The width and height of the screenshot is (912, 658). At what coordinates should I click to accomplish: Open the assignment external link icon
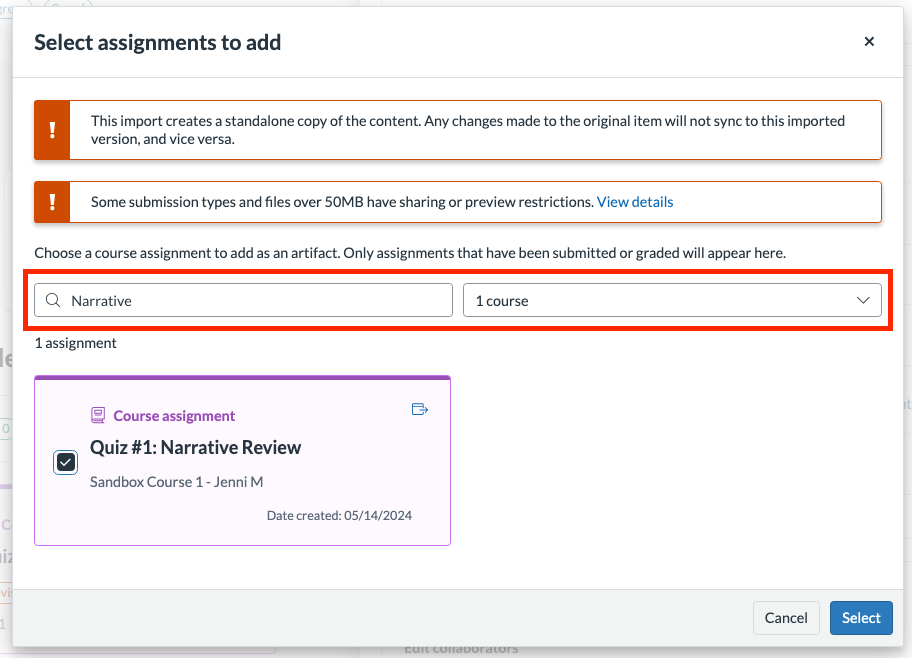click(419, 410)
